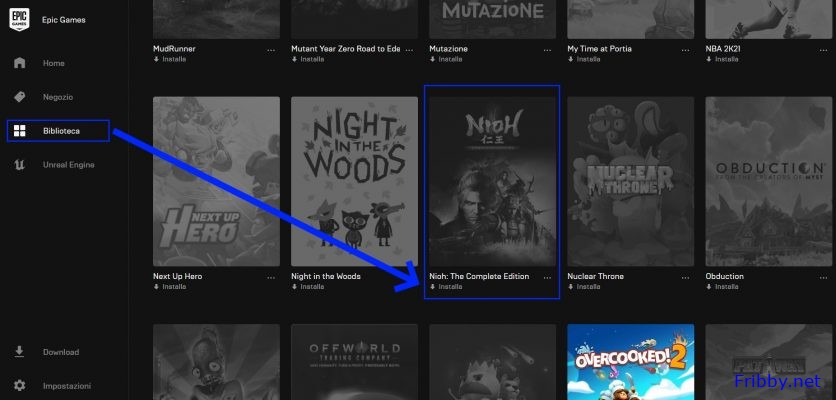Switch to the Unreal Engine section
Viewport: 836px width, 400px height.
(x=68, y=164)
